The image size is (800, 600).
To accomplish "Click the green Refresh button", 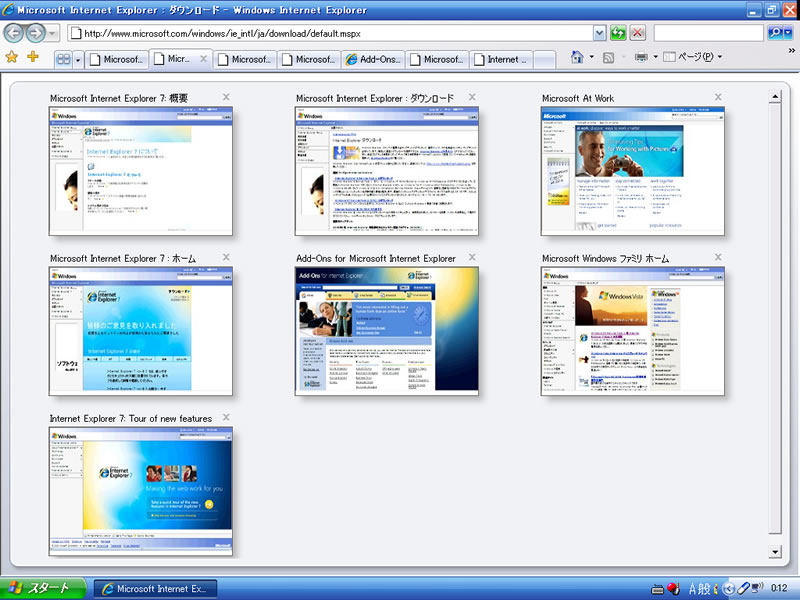I will 618,34.
